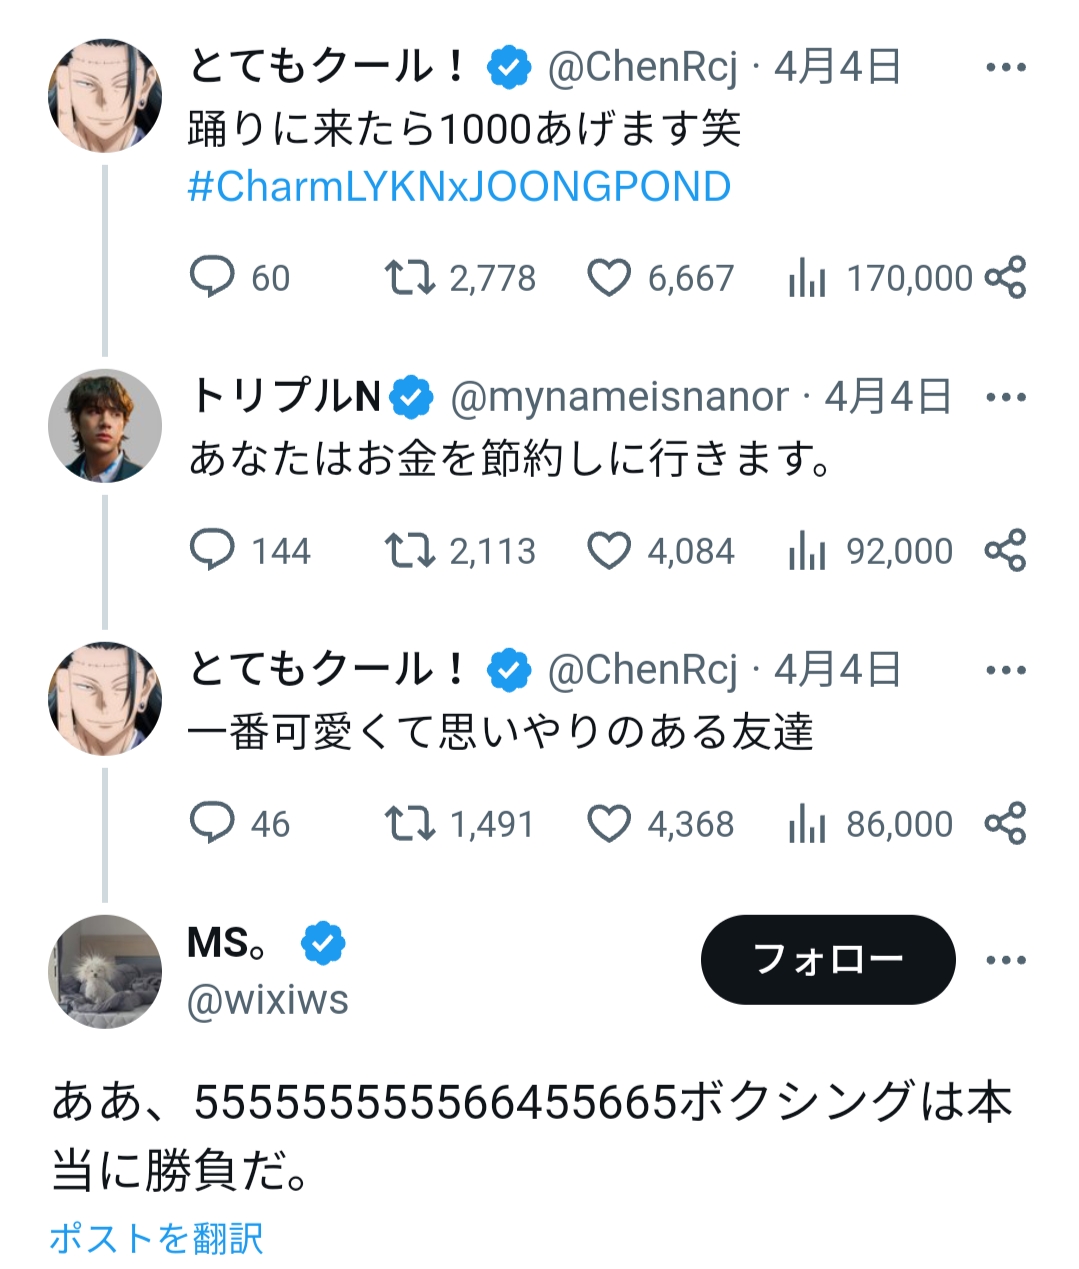1079x1269 pixels.
Task: Open the @mynameisnanor profile picture
Action: [x=105, y=426]
